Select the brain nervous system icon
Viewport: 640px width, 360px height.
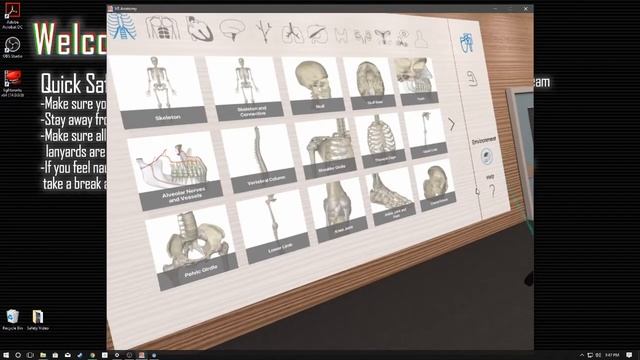pos(233,30)
